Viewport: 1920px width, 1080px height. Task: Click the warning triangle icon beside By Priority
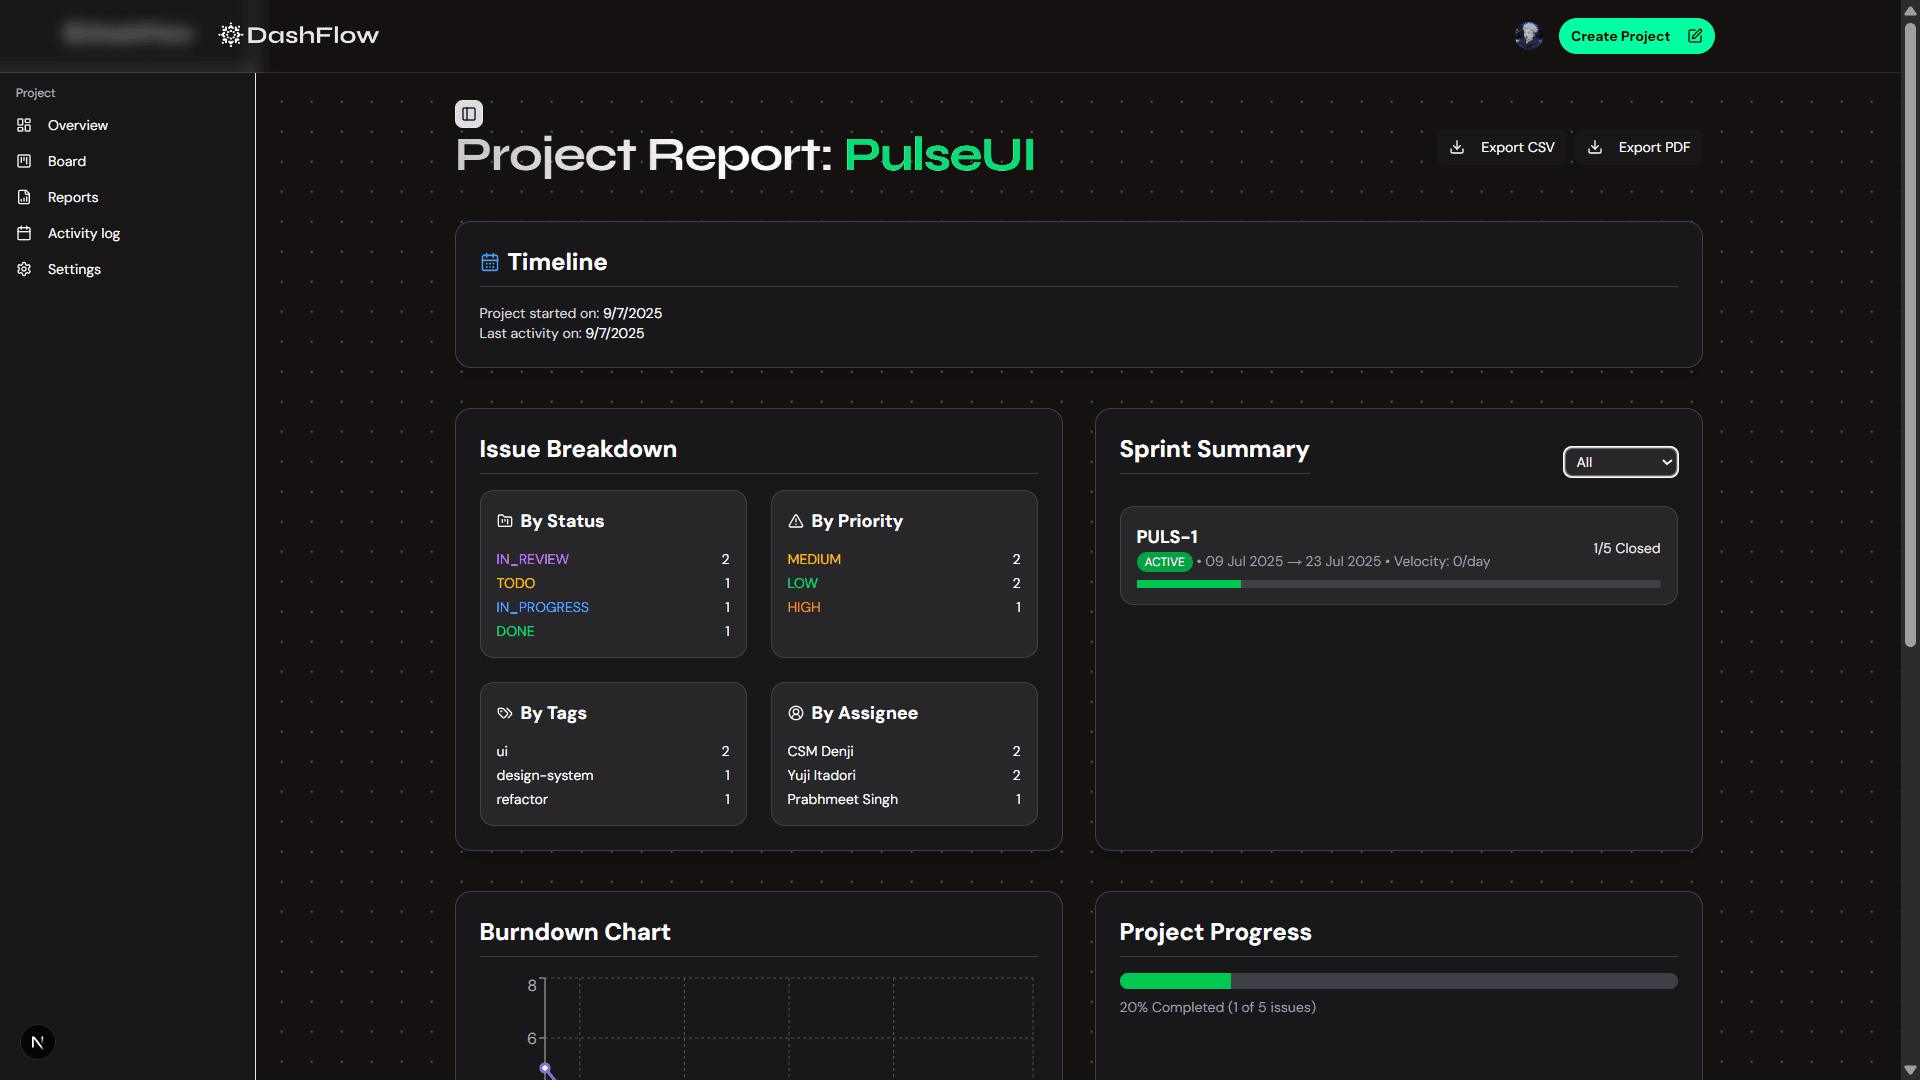click(795, 520)
